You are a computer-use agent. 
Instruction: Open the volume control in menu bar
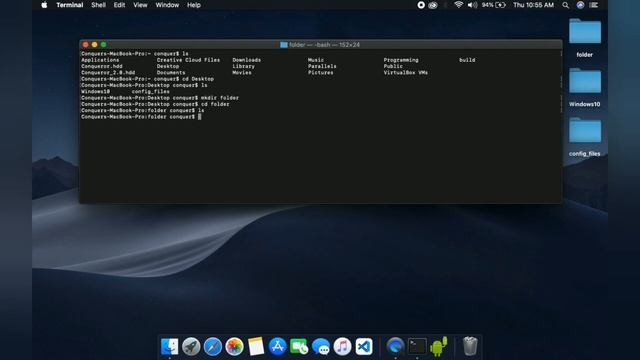click(x=472, y=5)
